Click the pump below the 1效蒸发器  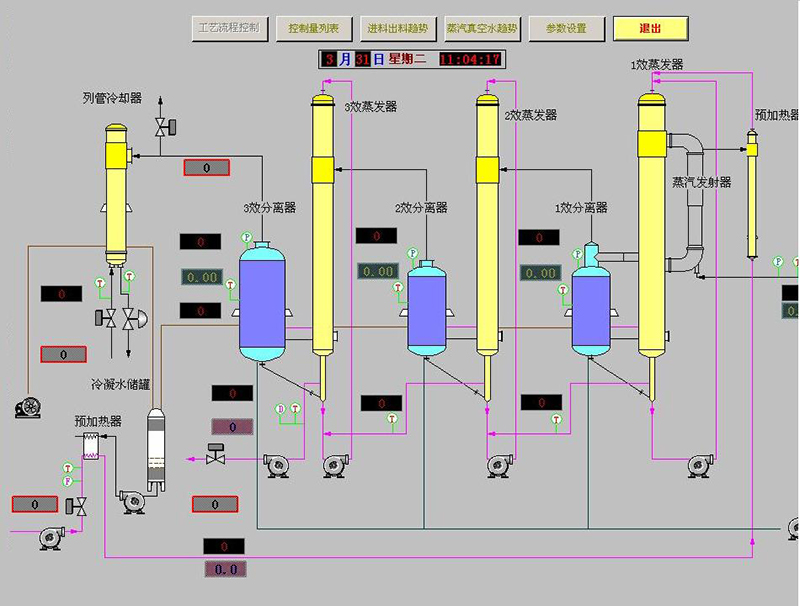pyautogui.click(x=700, y=465)
